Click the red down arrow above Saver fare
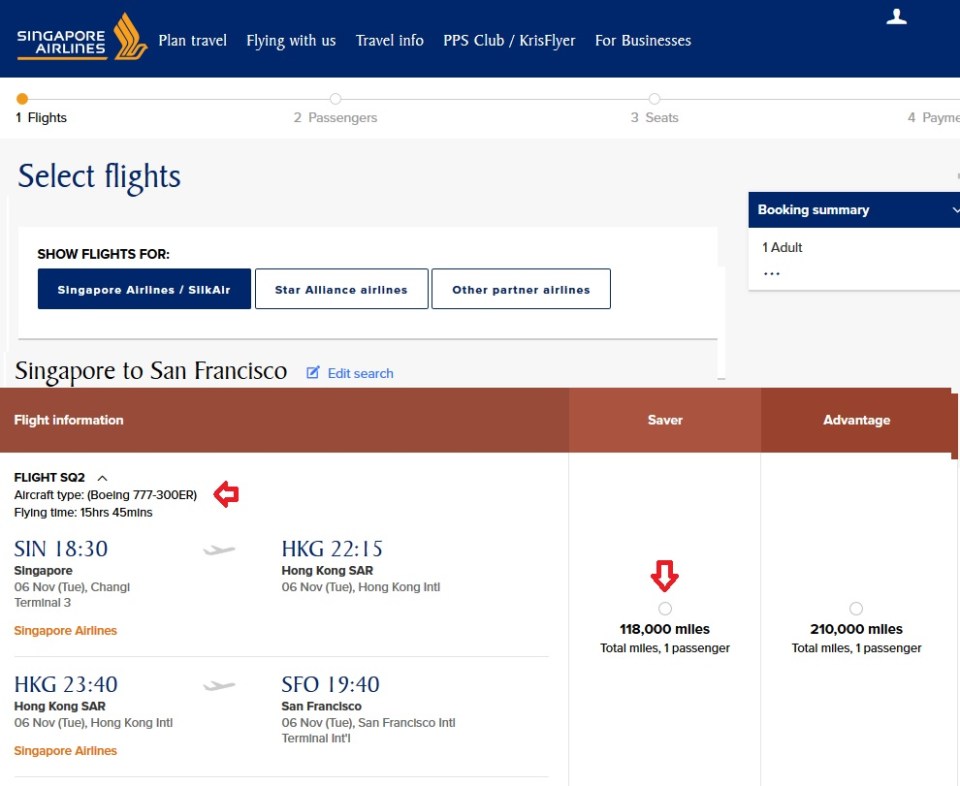Viewport: 960px width, 786px height. click(665, 575)
